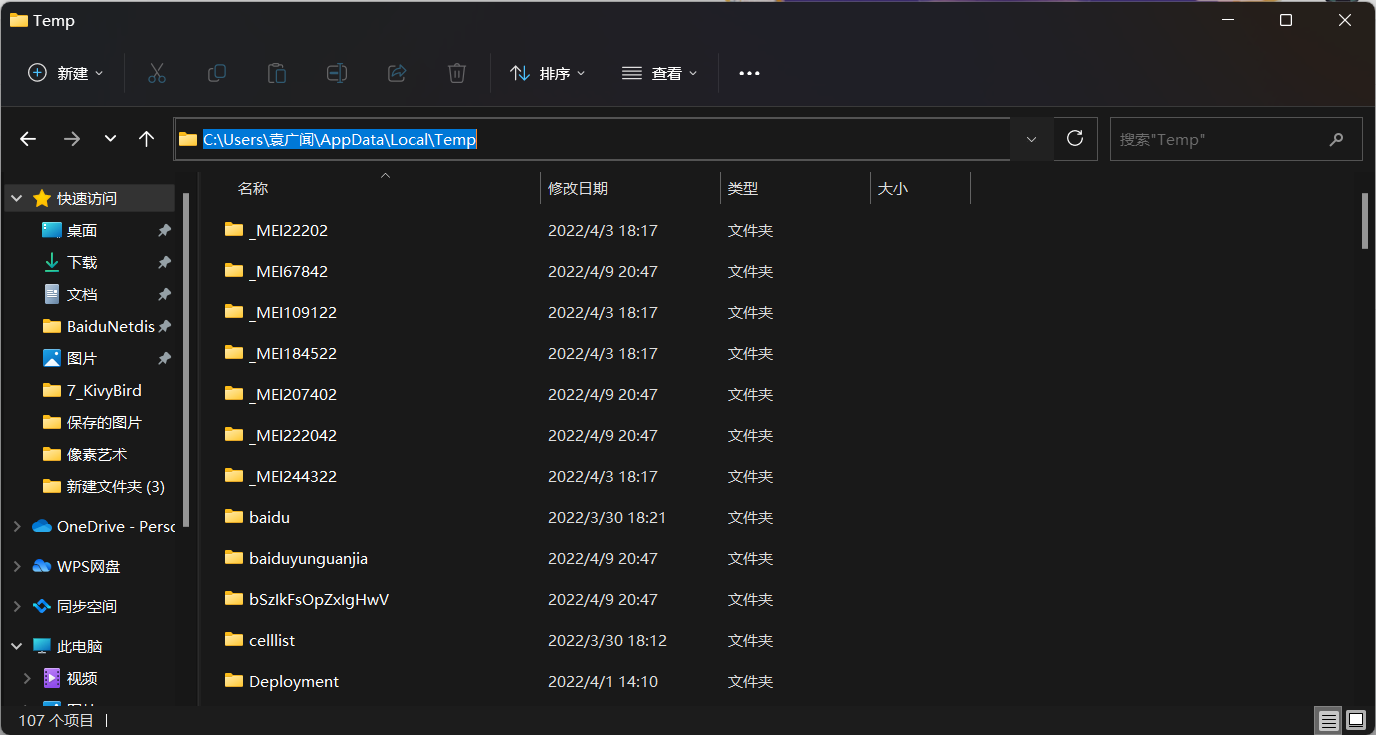This screenshot has height=735, width=1376.
Task: Expand the 视频 tree node
Action: (x=28, y=678)
